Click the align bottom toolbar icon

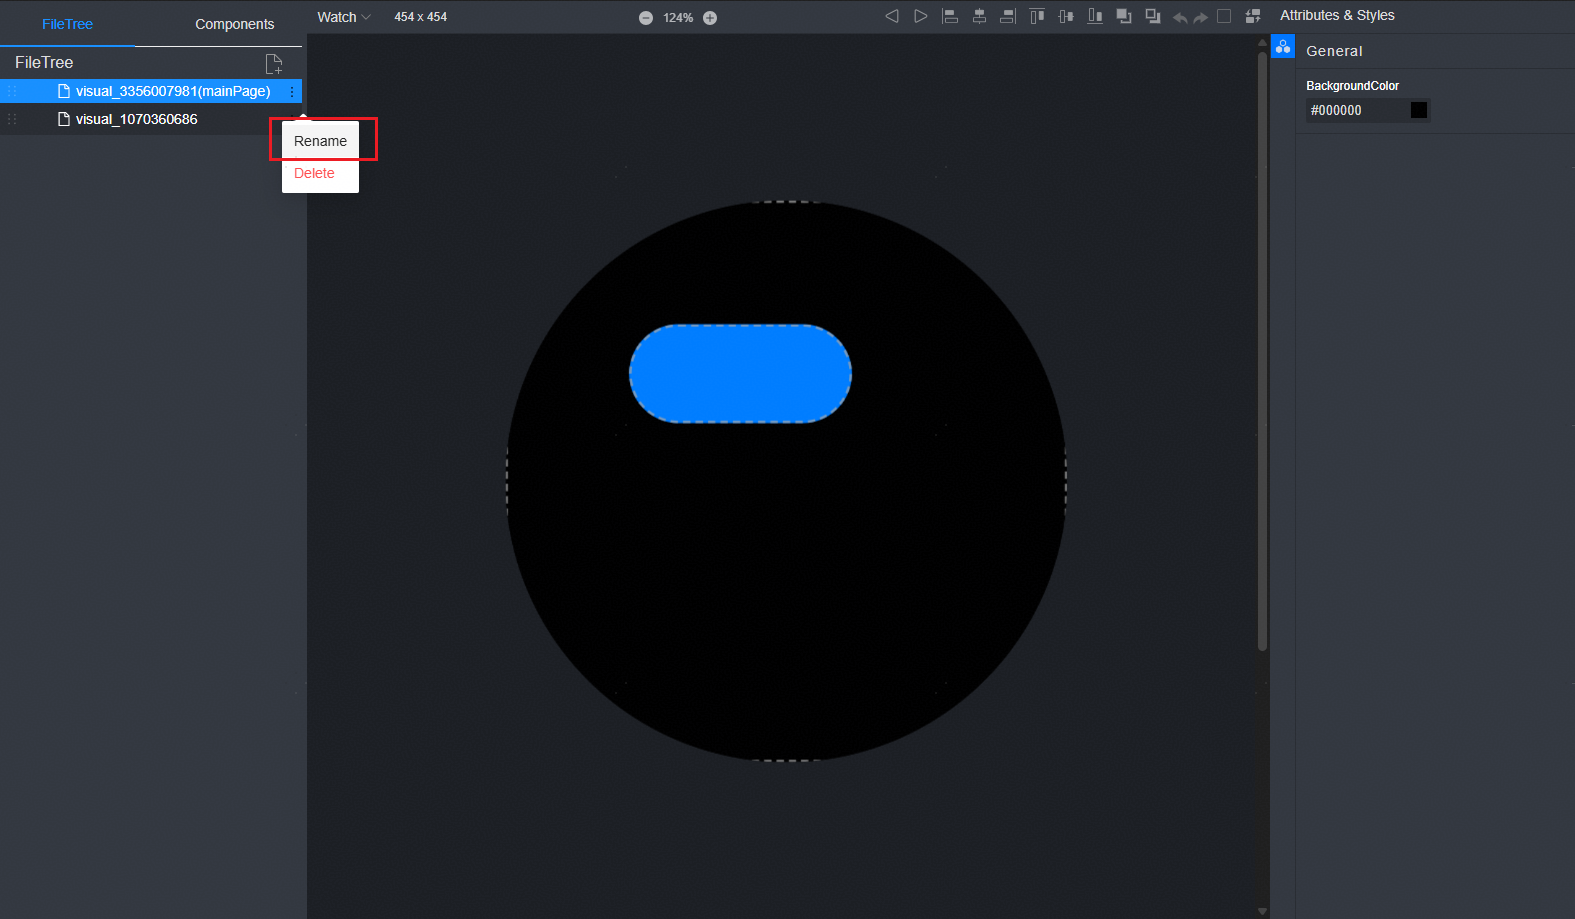pyautogui.click(x=1095, y=16)
